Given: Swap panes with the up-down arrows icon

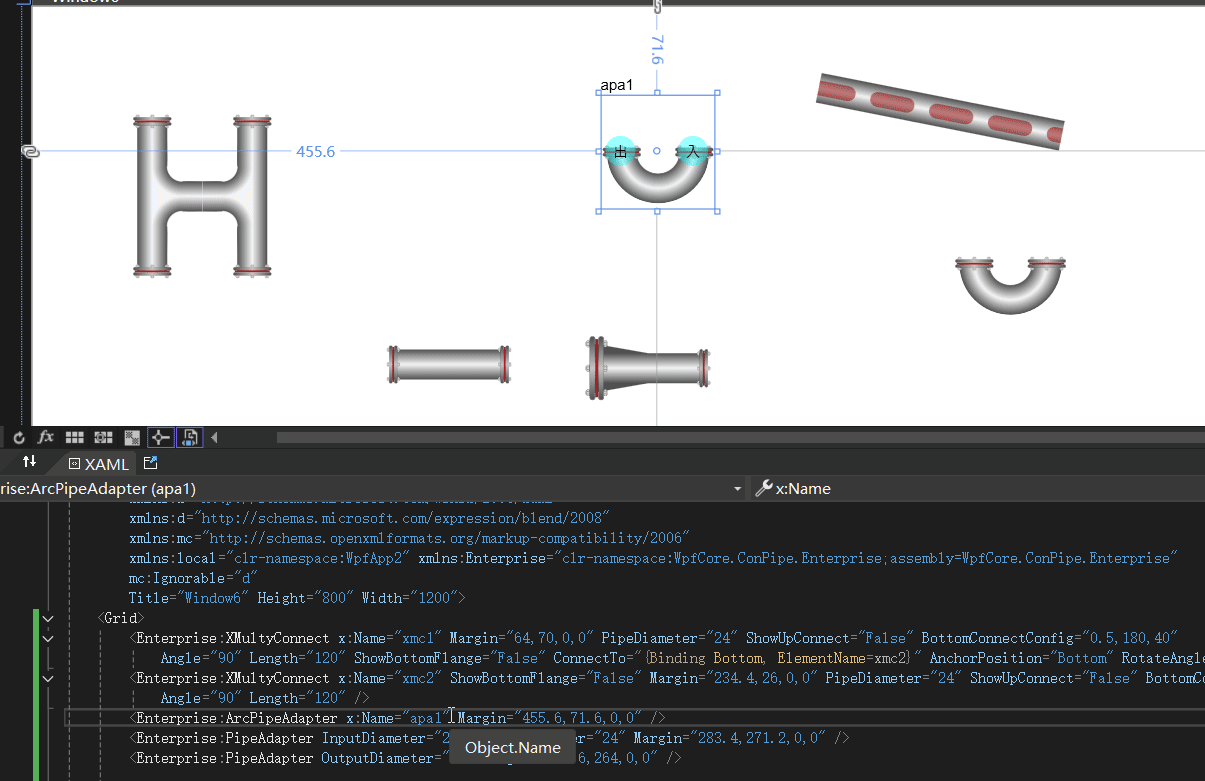Looking at the screenshot, I should (30, 462).
